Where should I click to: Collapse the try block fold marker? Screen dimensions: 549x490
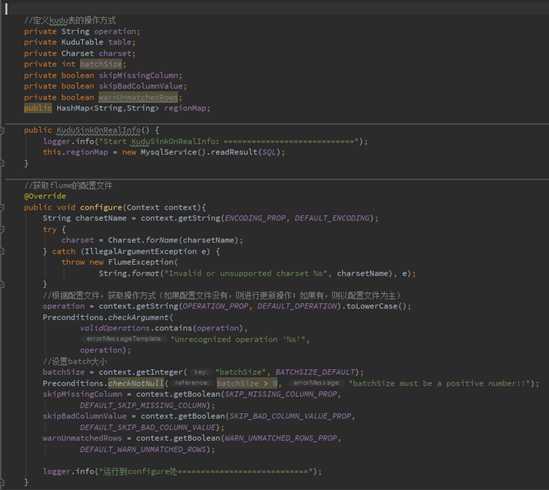click(2, 230)
